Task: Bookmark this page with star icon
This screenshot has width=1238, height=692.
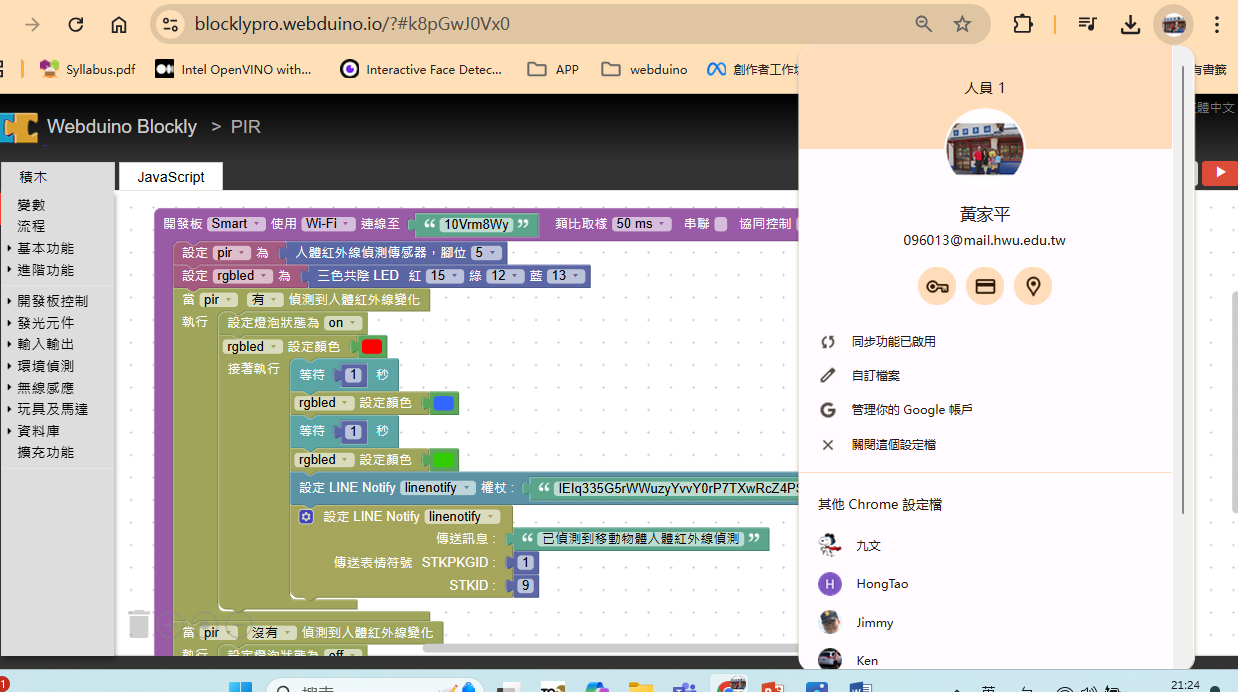Action: (962, 24)
